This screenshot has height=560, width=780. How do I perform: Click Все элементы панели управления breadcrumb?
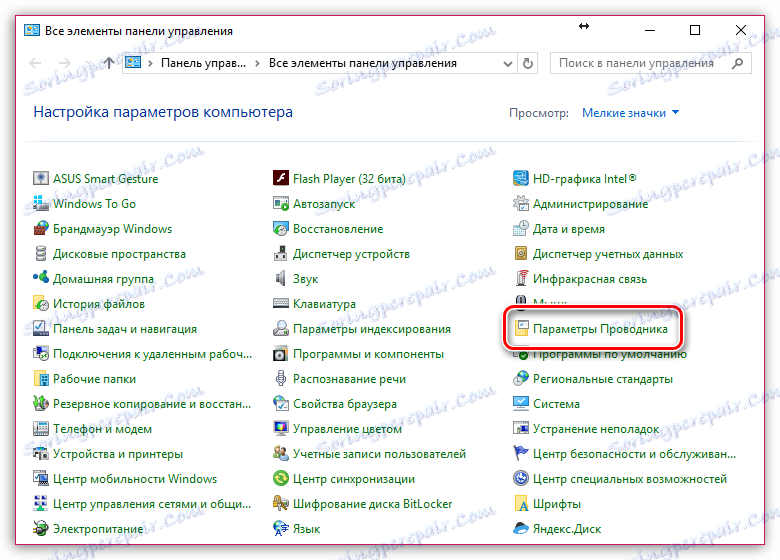pyautogui.click(x=363, y=63)
